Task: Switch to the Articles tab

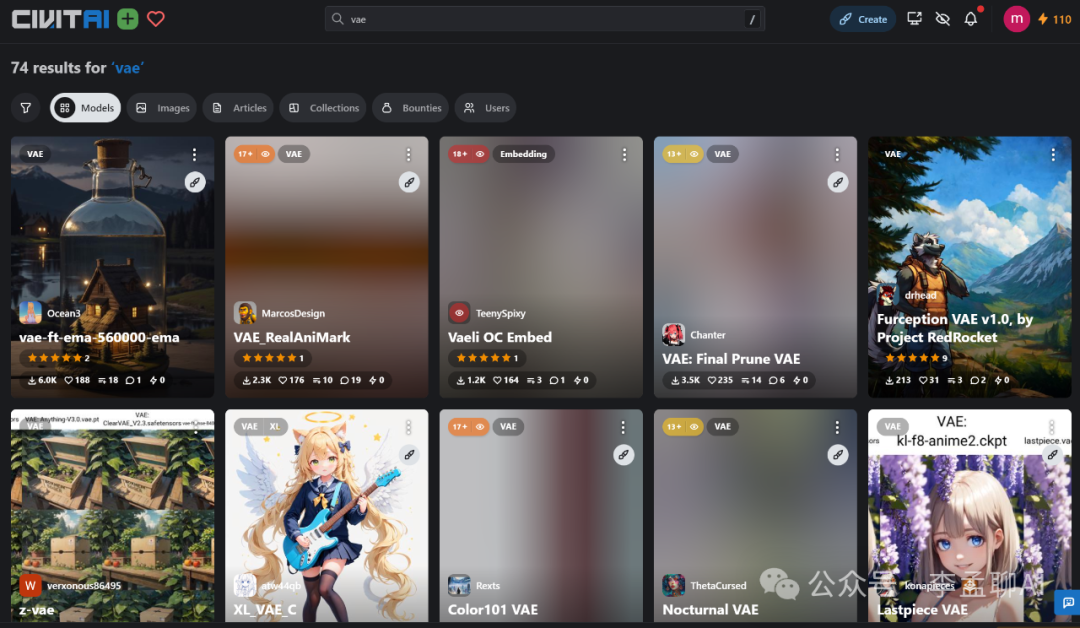Action: point(238,108)
